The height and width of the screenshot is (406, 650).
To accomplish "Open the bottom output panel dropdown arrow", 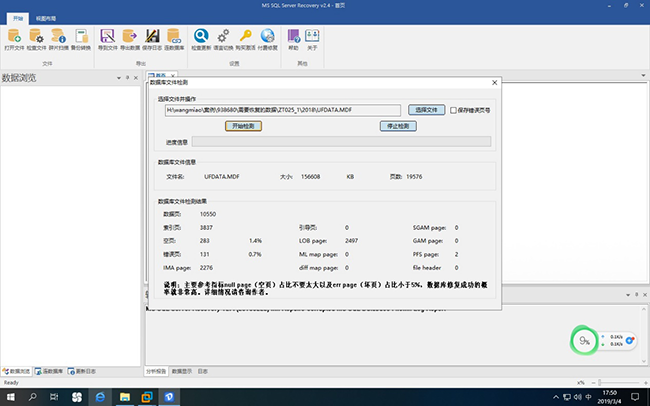I will [628, 295].
